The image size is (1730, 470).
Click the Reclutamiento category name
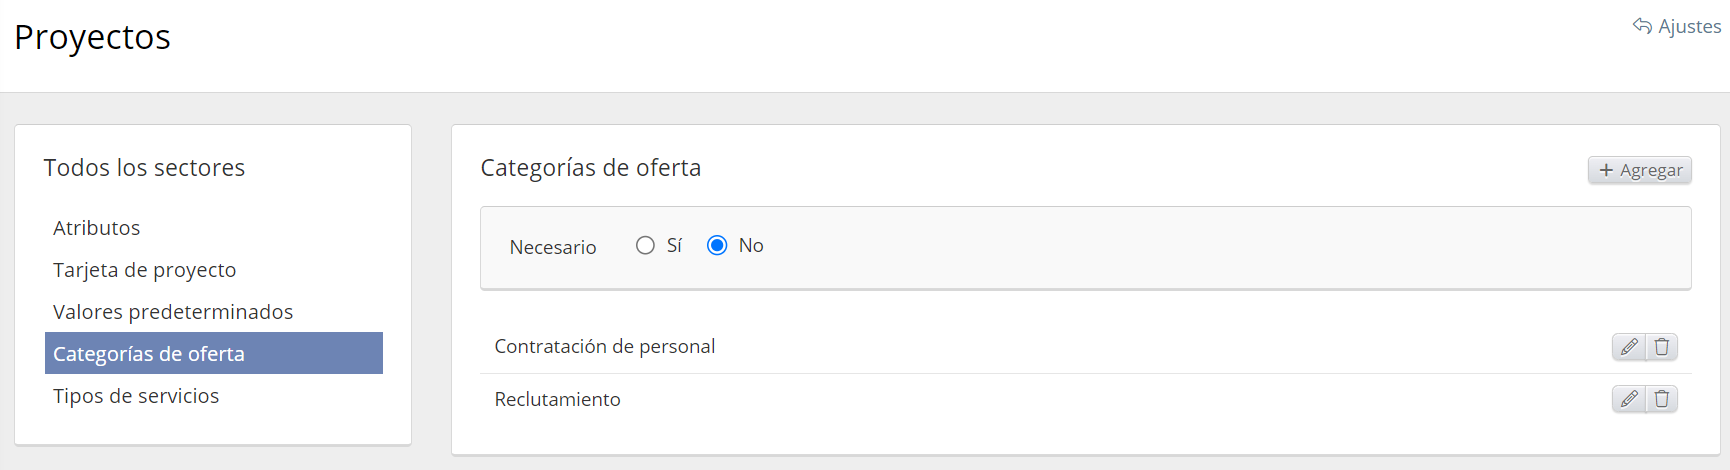pyautogui.click(x=557, y=399)
